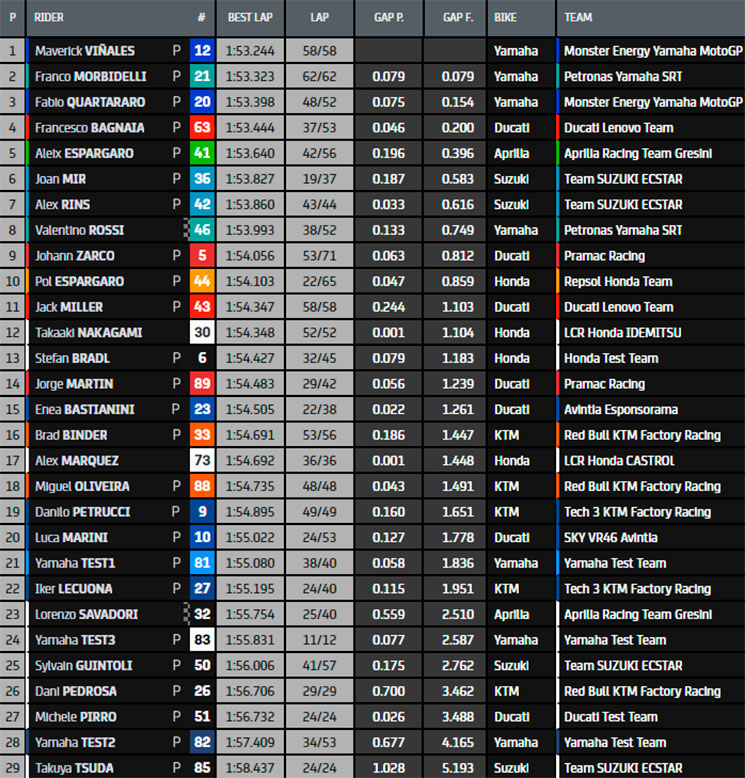Image resolution: width=745 pixels, height=778 pixels.
Task: Select rider name Lorenzo SAVADORI
Action: pyautogui.click(x=86, y=615)
